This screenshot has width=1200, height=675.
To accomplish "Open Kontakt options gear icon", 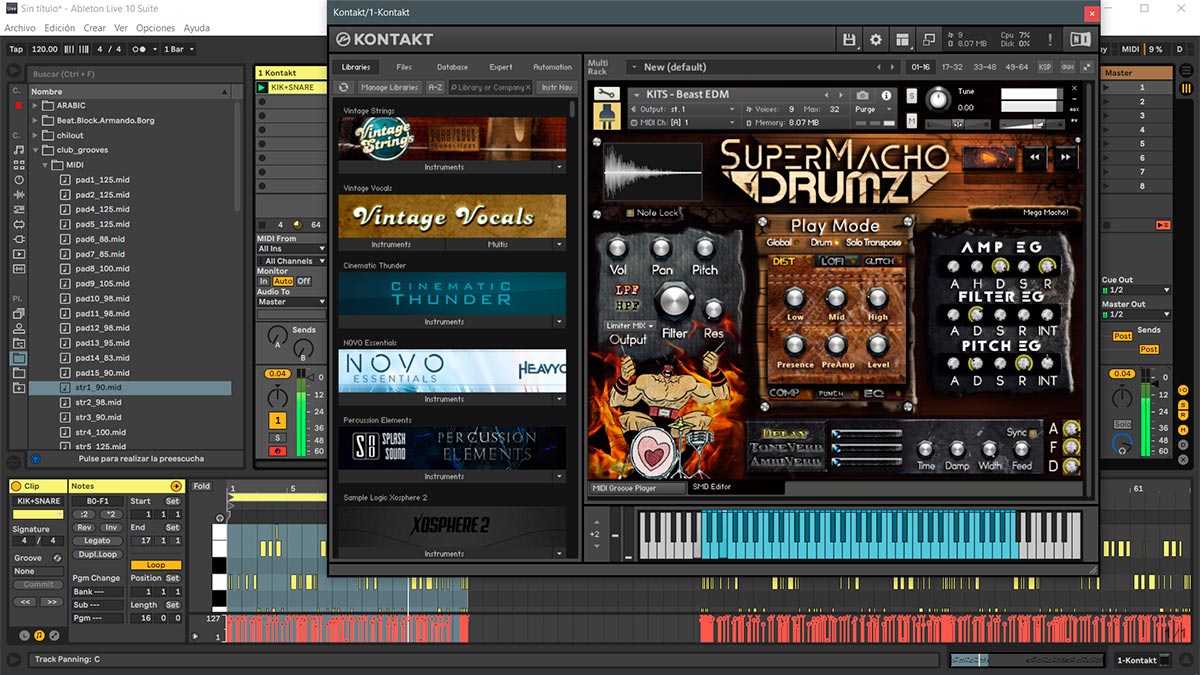I will (876, 39).
